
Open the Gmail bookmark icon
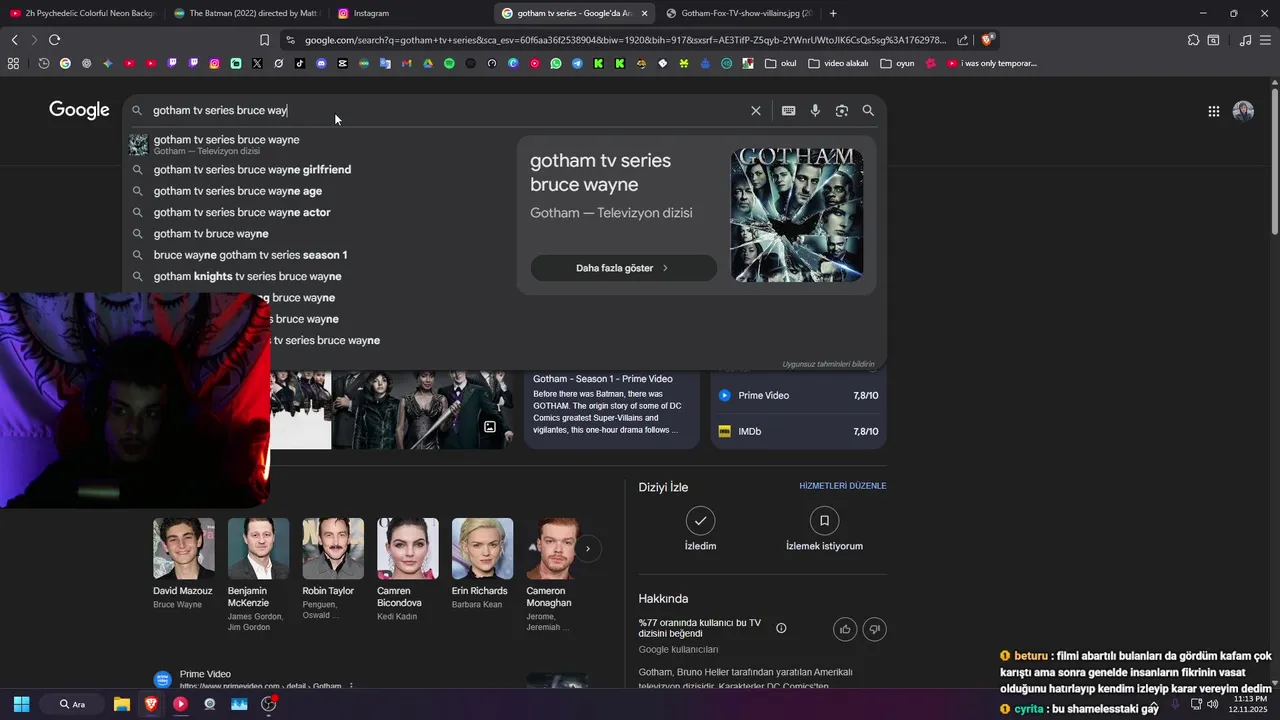(x=406, y=63)
